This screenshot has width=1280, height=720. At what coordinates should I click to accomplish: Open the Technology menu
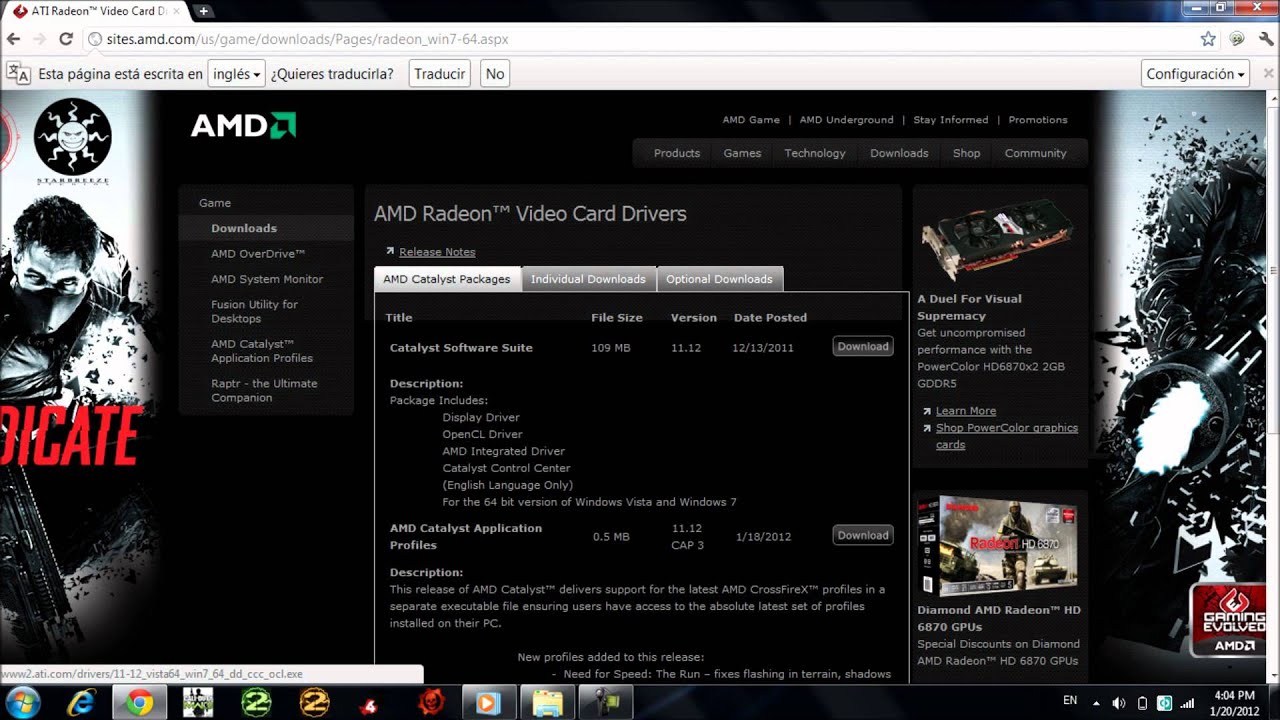(815, 153)
